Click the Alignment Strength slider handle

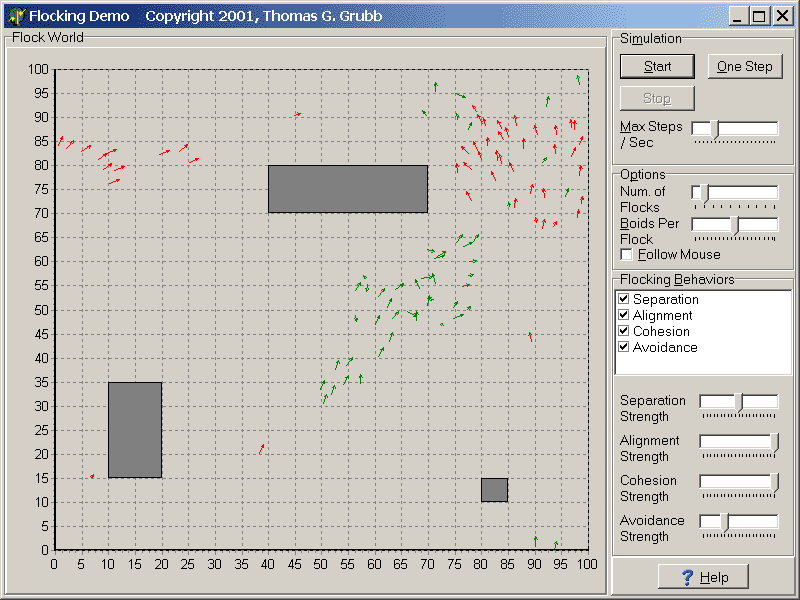[x=775, y=442]
